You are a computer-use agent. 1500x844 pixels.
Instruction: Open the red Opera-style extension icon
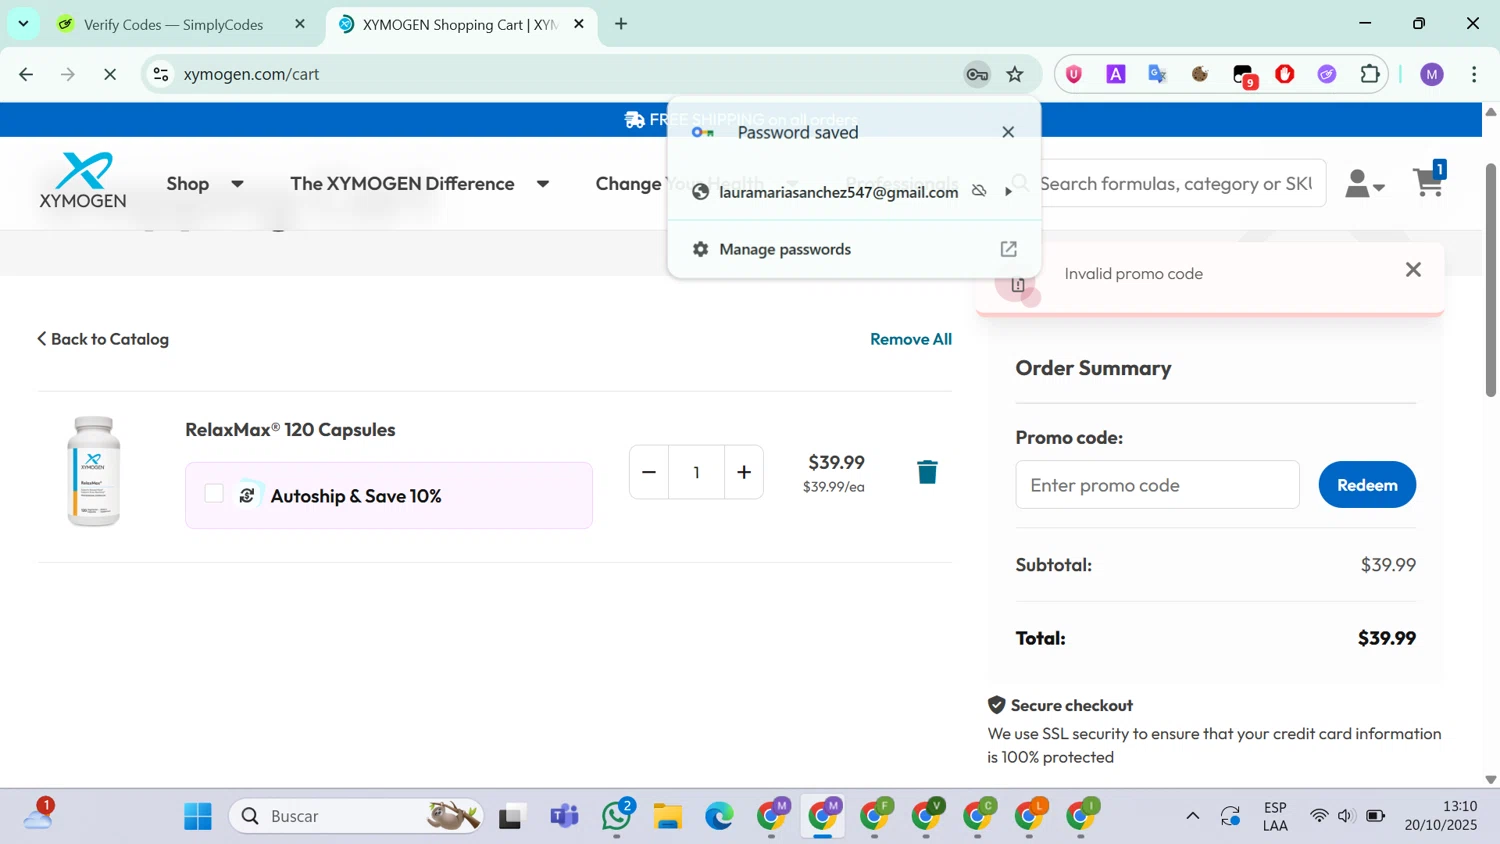click(x=1285, y=74)
